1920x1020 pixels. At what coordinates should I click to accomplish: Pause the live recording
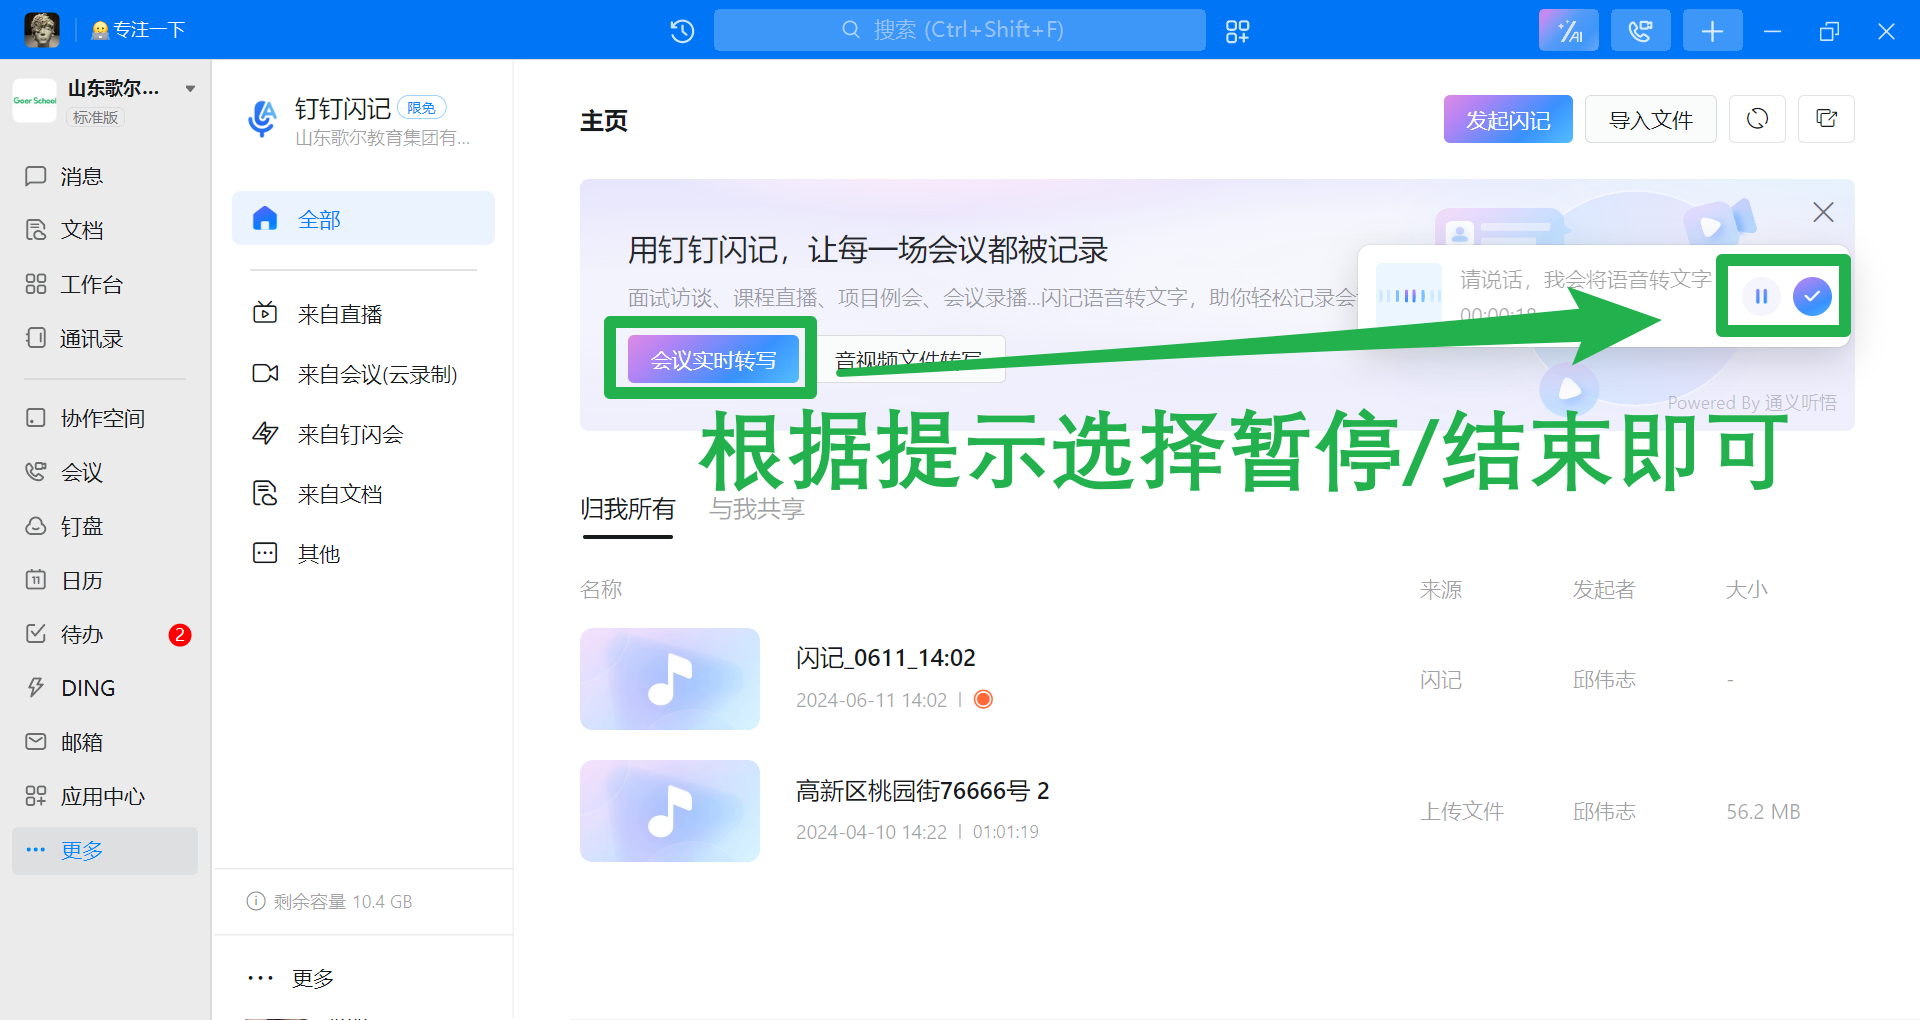click(x=1761, y=296)
